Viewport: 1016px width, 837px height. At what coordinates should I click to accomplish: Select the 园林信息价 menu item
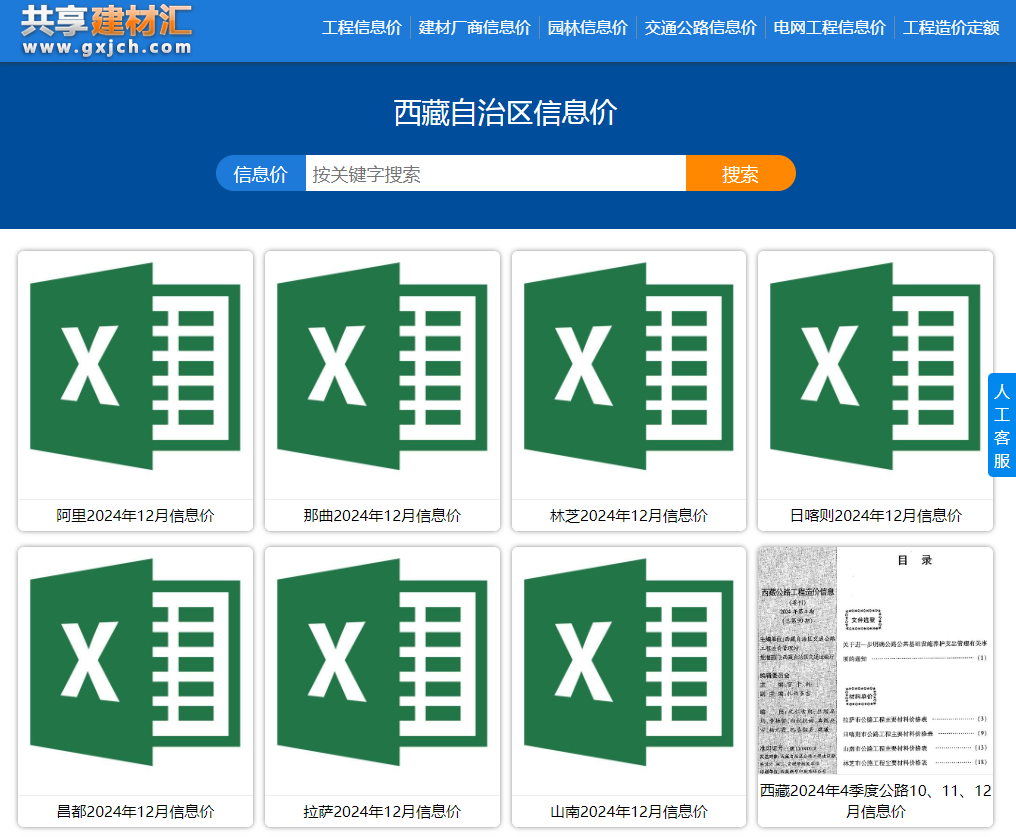pos(587,28)
